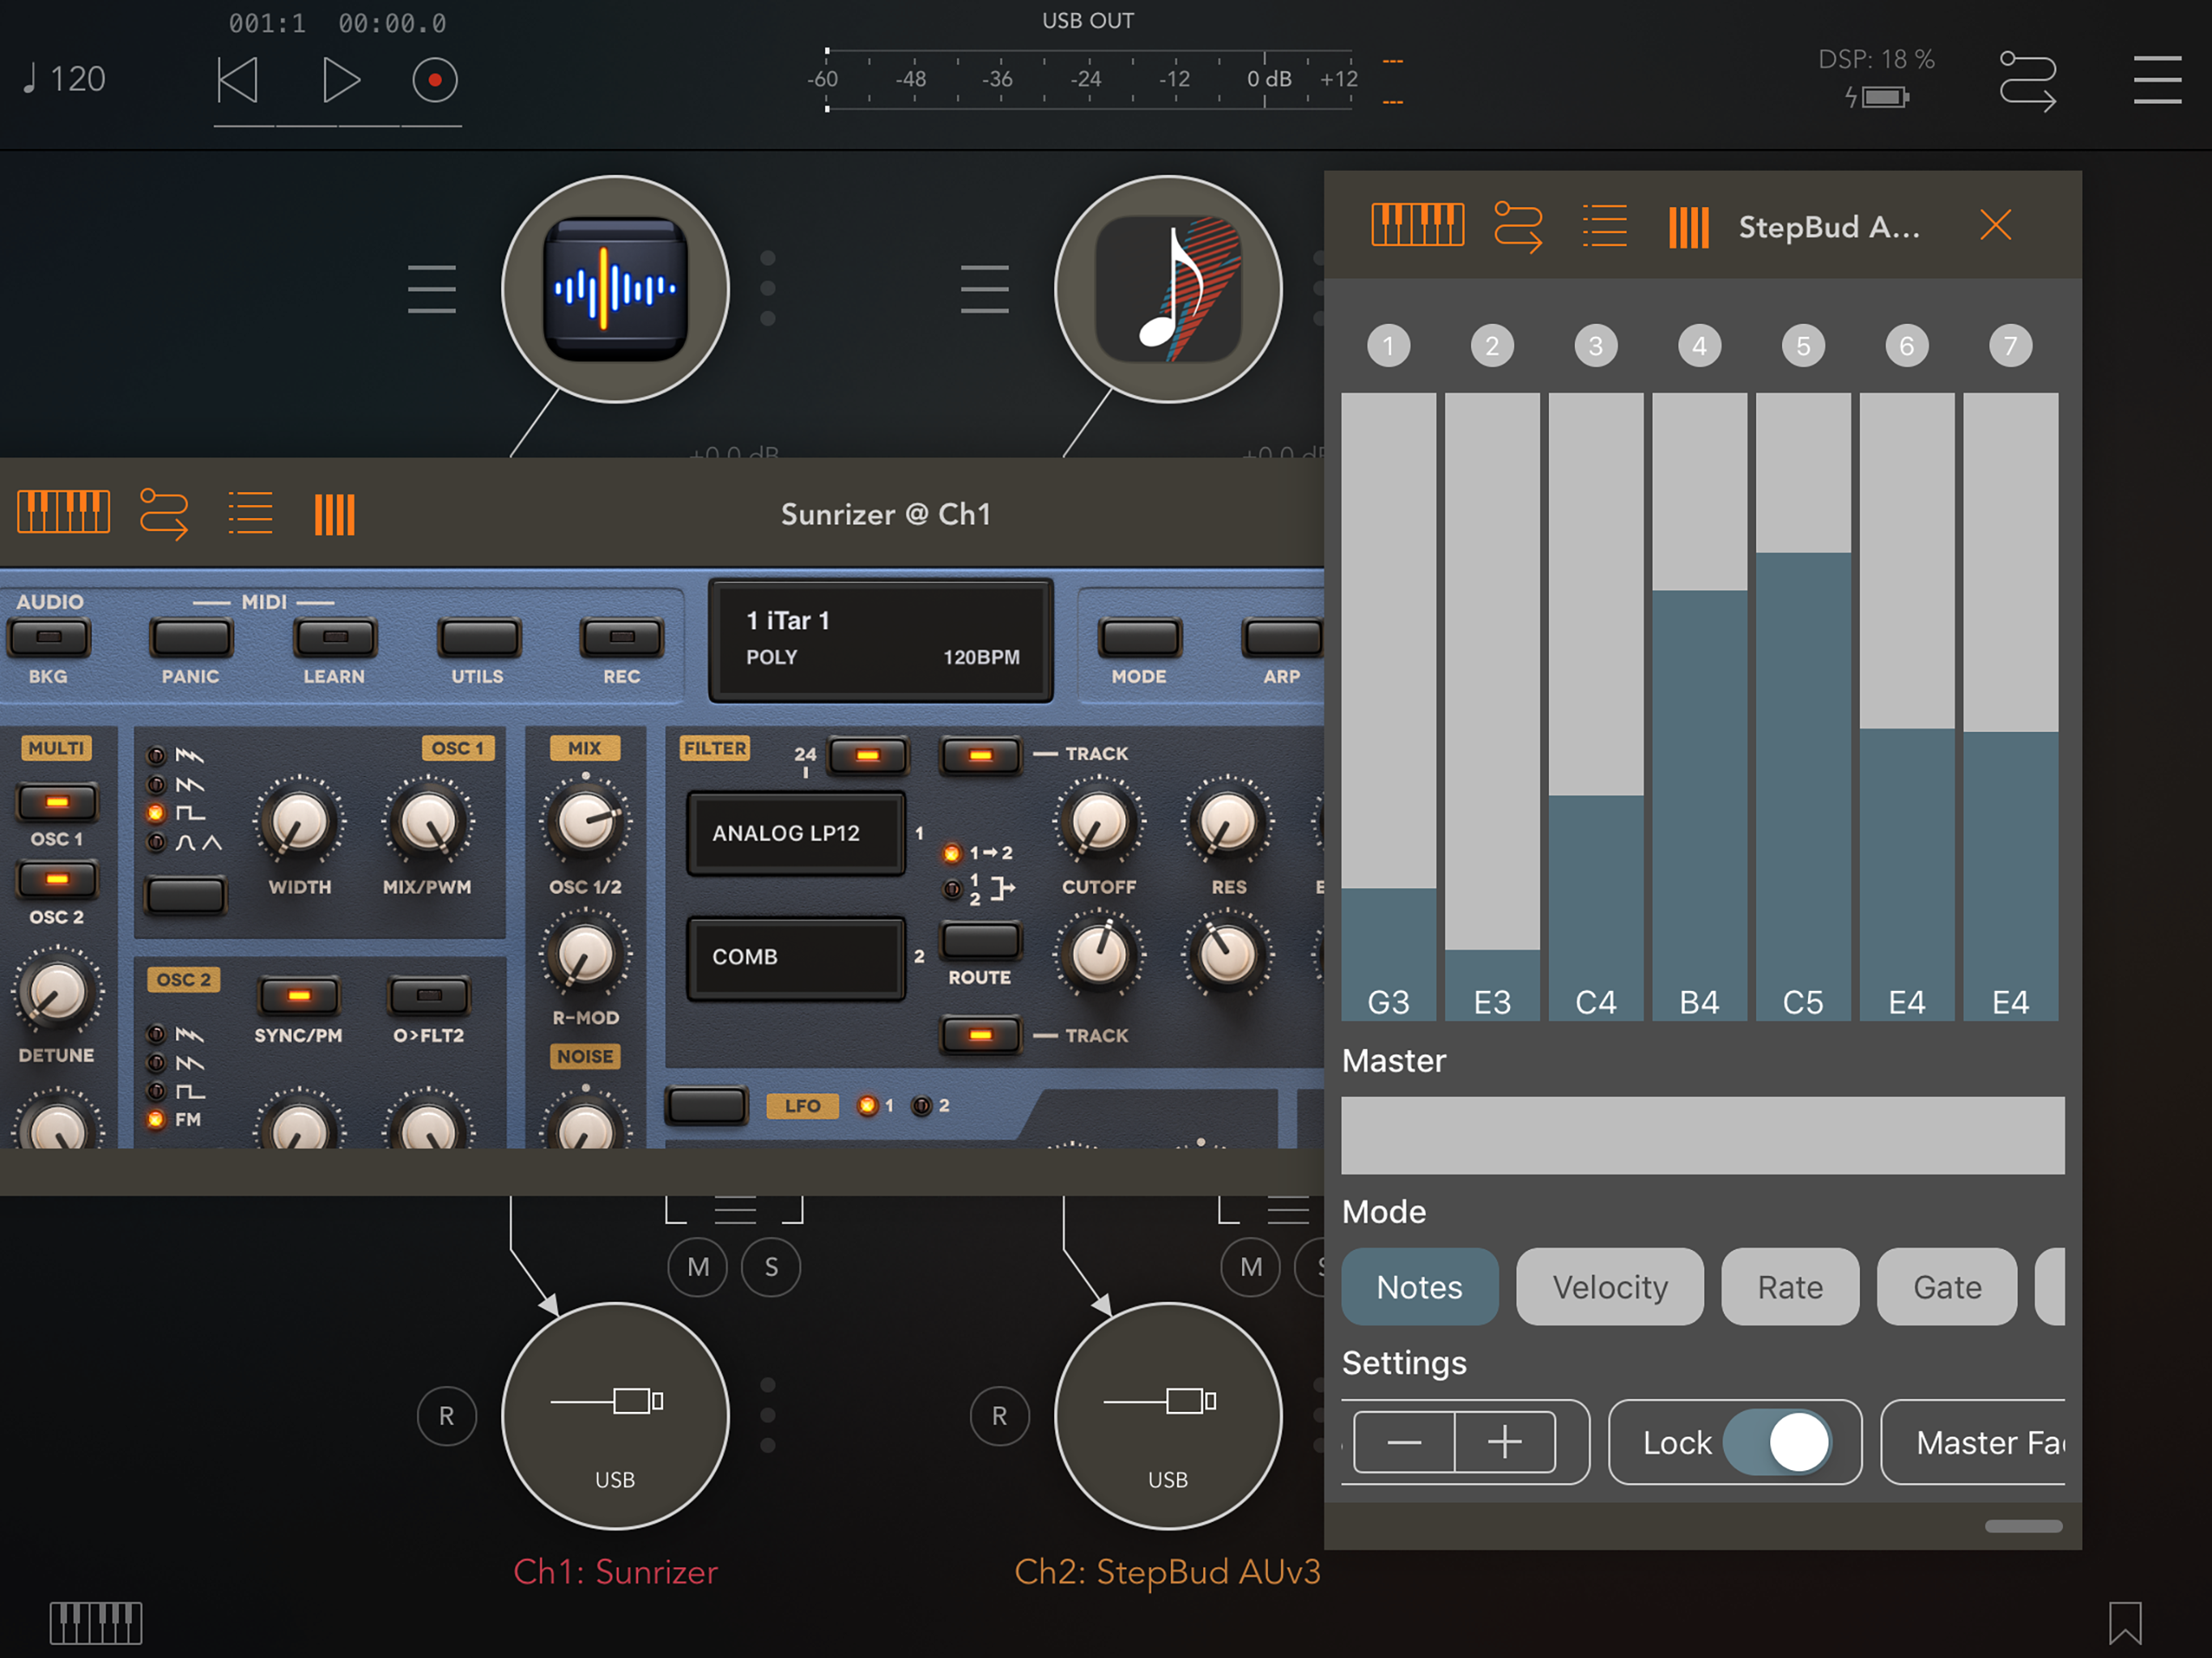Open the ANALOG LP12 filter selector
Image resolution: width=2212 pixels, height=1658 pixels.
796,833
